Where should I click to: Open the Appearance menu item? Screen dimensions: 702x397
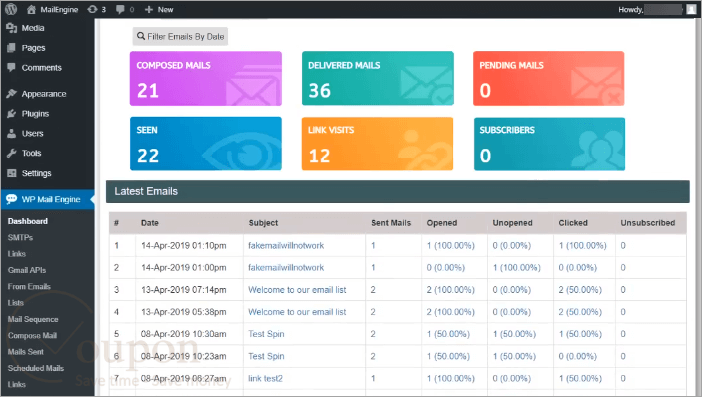tap(44, 94)
